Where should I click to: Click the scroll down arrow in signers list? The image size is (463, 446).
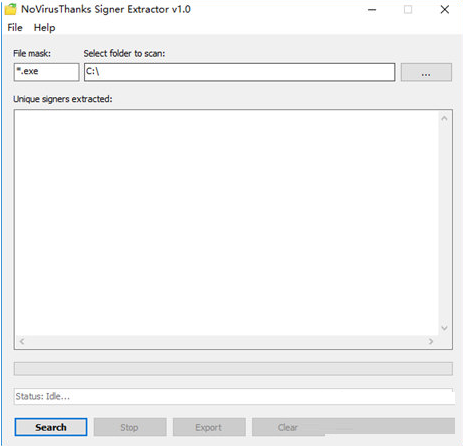click(x=444, y=328)
